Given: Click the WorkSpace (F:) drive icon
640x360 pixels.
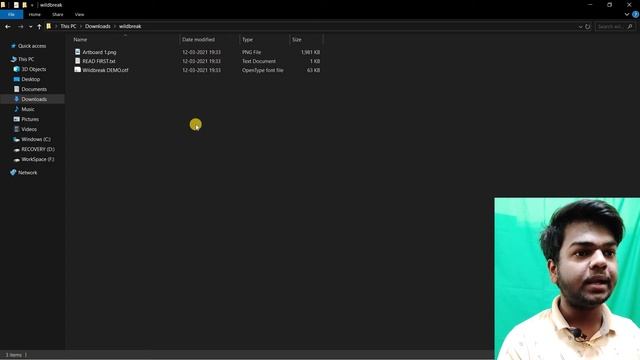Looking at the screenshot, I should (17, 160).
